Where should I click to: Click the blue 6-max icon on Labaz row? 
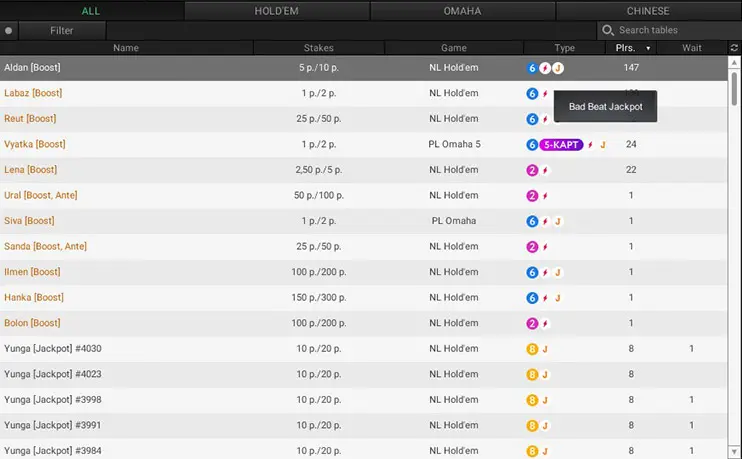[532, 94]
